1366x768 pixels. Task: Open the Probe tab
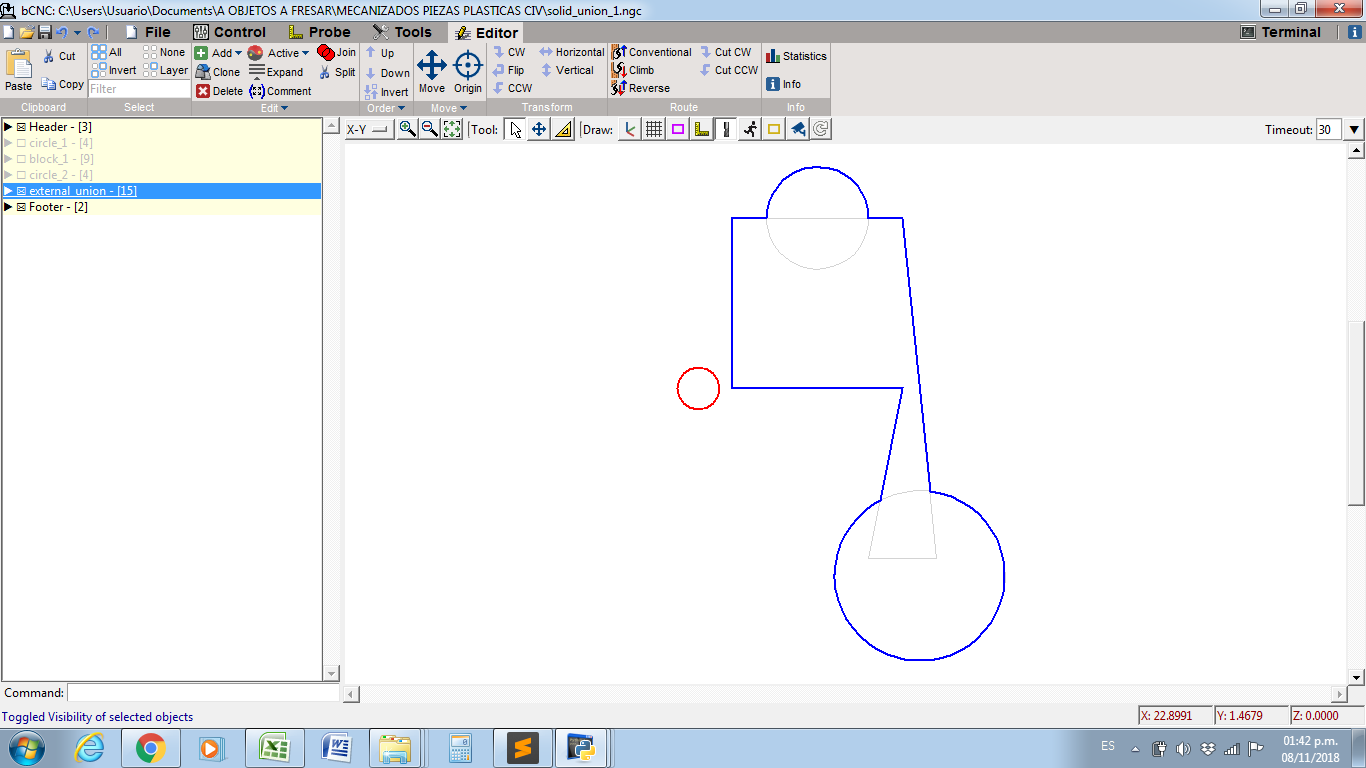point(319,32)
